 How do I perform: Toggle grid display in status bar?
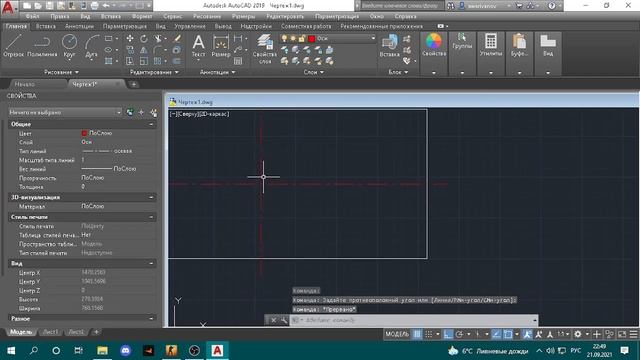[417, 334]
